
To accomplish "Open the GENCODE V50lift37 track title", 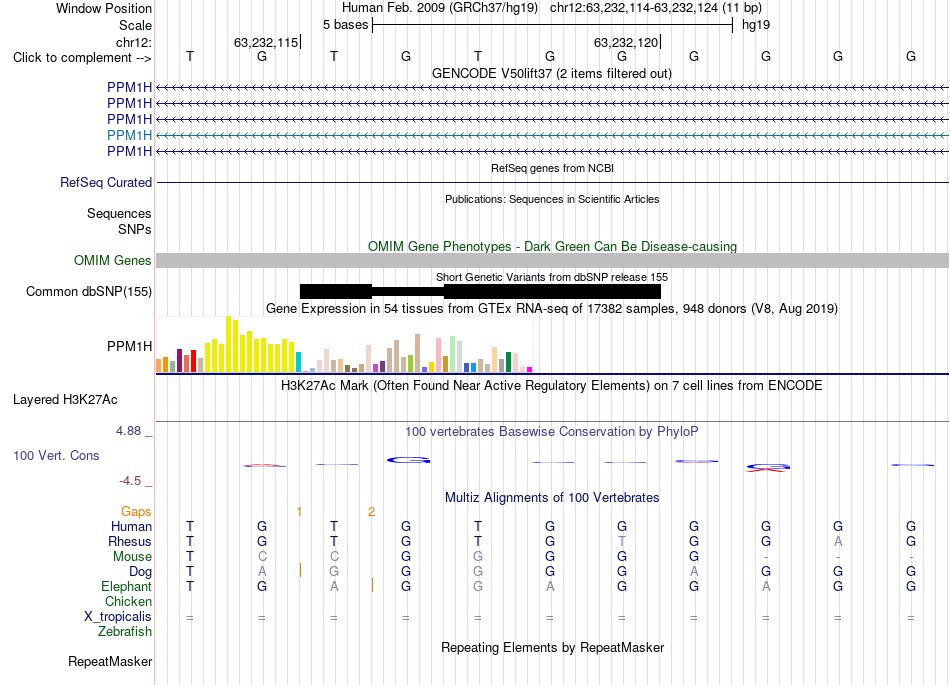I will point(551,73).
